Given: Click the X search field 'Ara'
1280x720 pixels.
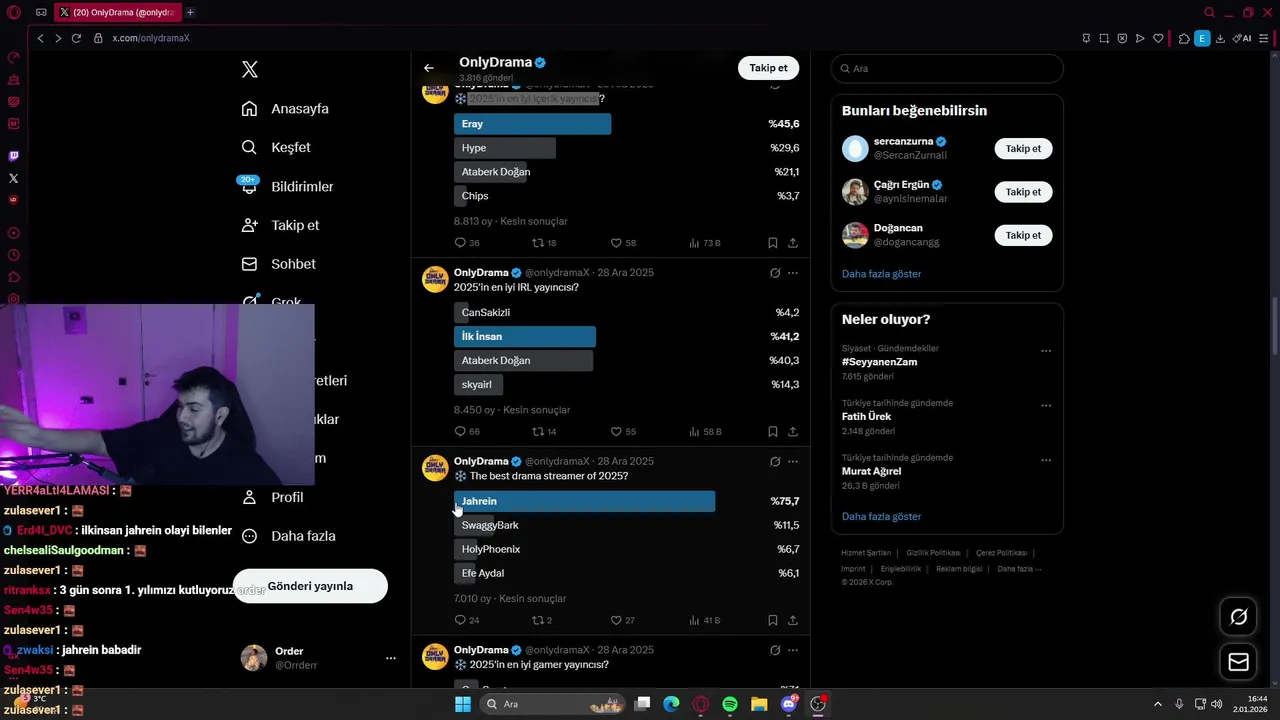Looking at the screenshot, I should [947, 69].
